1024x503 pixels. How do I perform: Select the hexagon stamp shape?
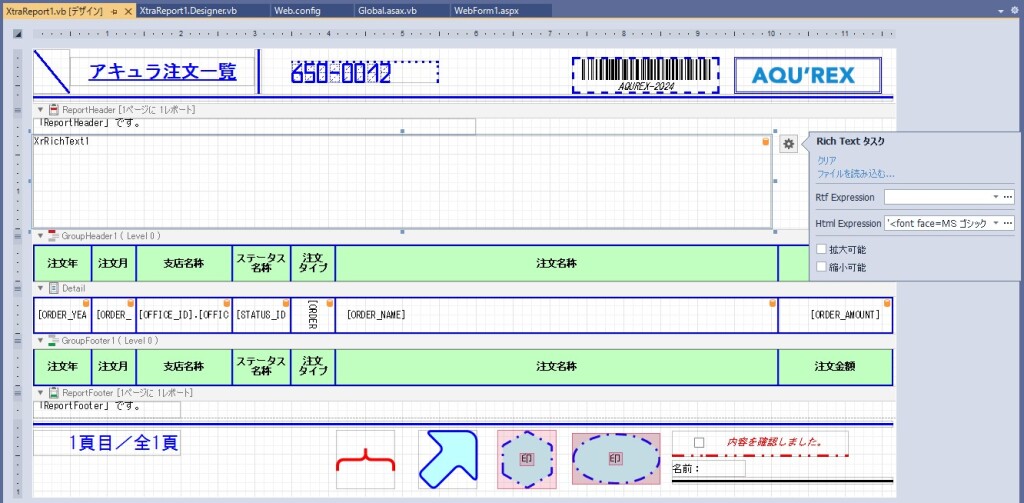click(526, 460)
